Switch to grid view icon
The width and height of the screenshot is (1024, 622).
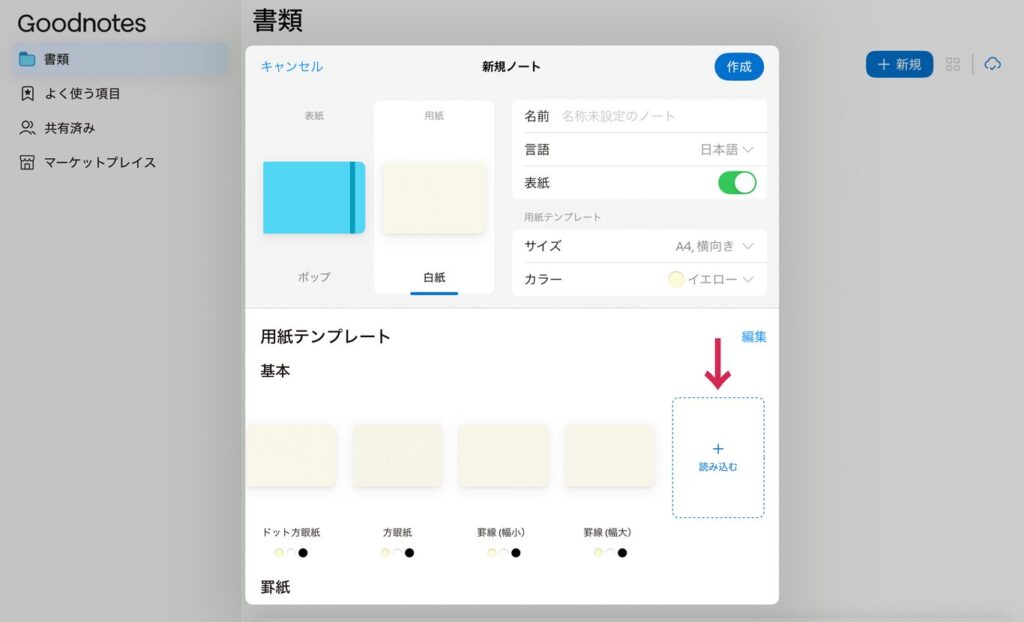953,64
